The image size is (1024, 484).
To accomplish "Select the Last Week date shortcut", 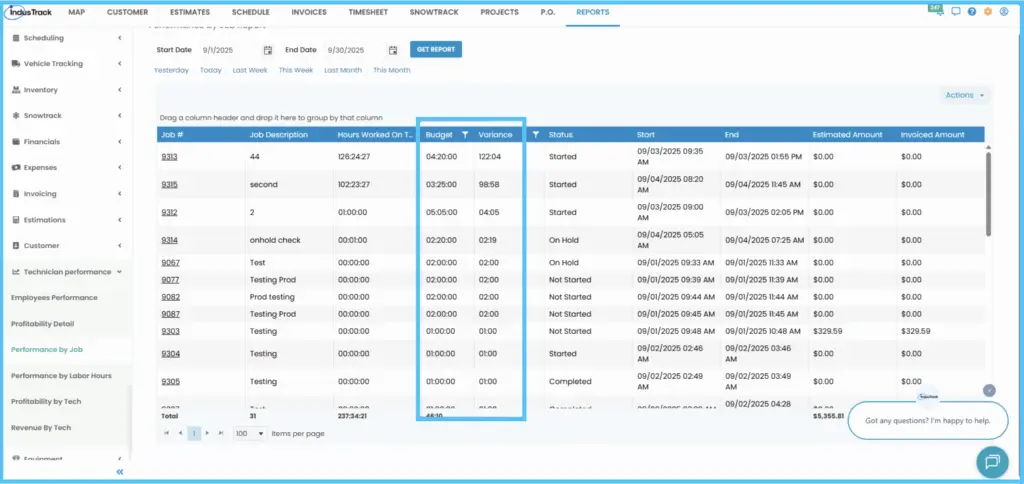I will 250,71.
